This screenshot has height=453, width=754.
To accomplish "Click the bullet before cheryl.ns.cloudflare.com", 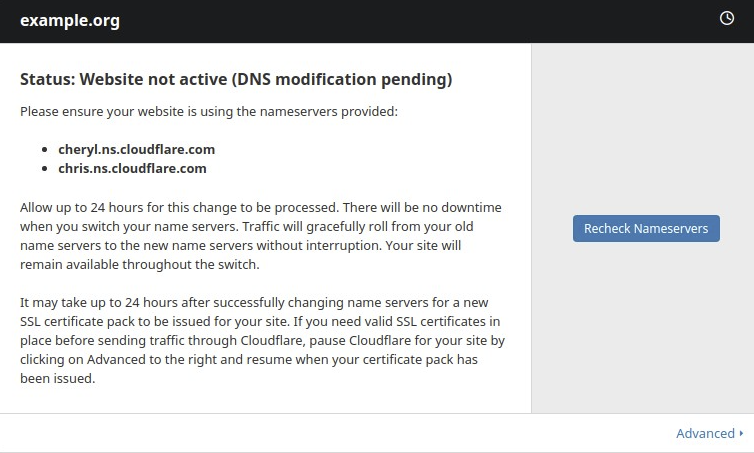I will (45, 150).
